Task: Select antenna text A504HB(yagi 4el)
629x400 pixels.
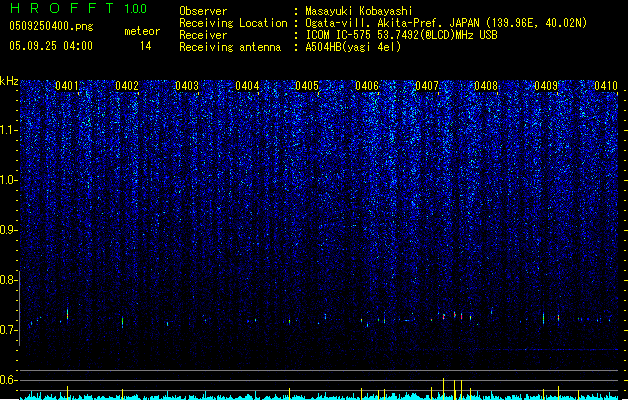Action: pos(353,47)
